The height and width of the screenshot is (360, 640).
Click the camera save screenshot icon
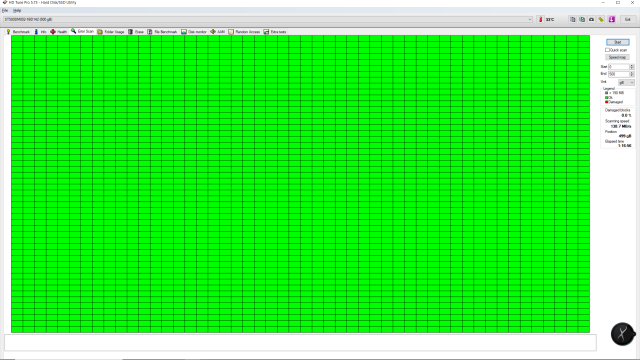(591, 19)
